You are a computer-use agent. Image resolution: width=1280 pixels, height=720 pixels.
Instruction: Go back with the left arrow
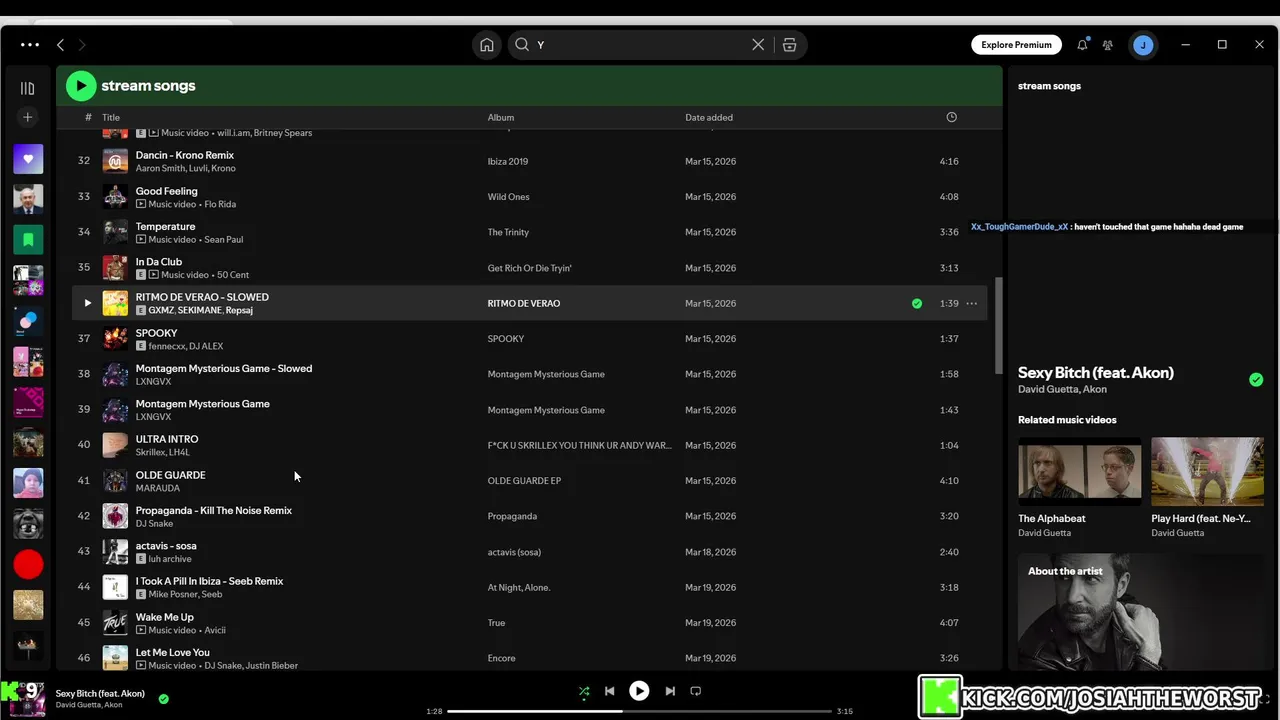(61, 45)
